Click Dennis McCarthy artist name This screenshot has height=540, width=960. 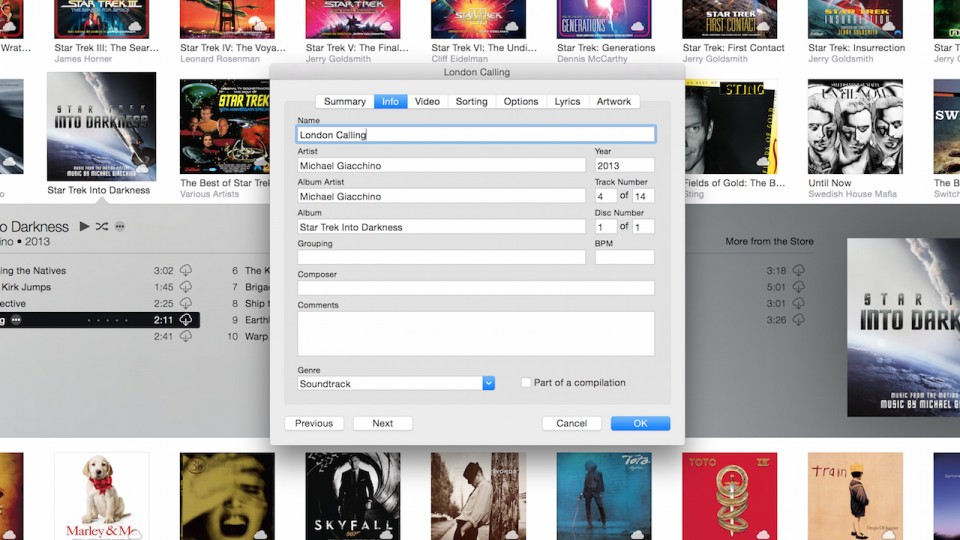tap(592, 59)
